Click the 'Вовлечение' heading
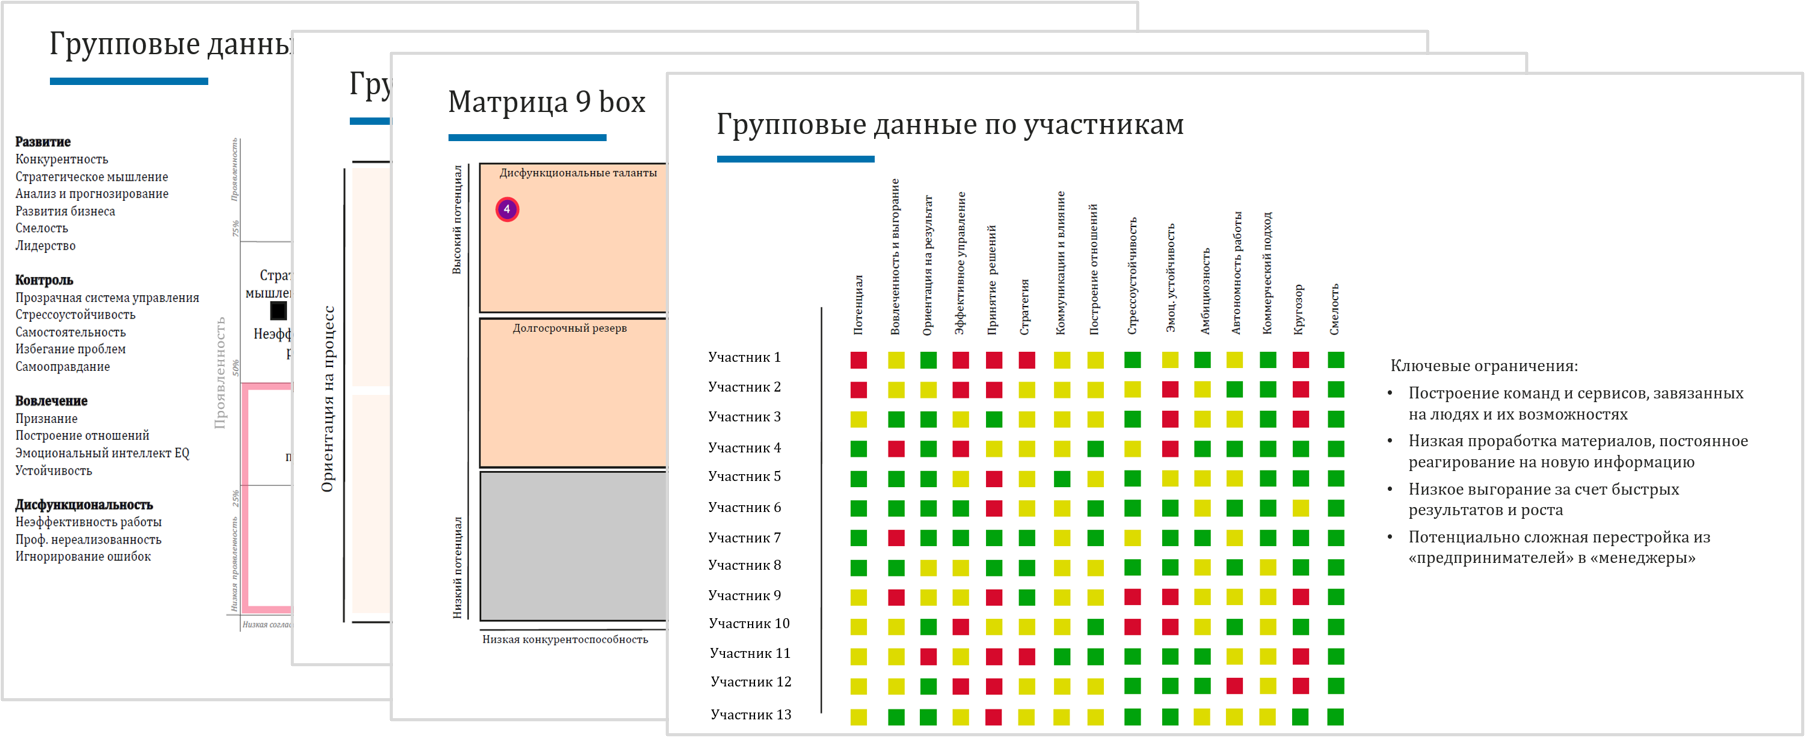Image resolution: width=1805 pixels, height=737 pixels. point(51,401)
